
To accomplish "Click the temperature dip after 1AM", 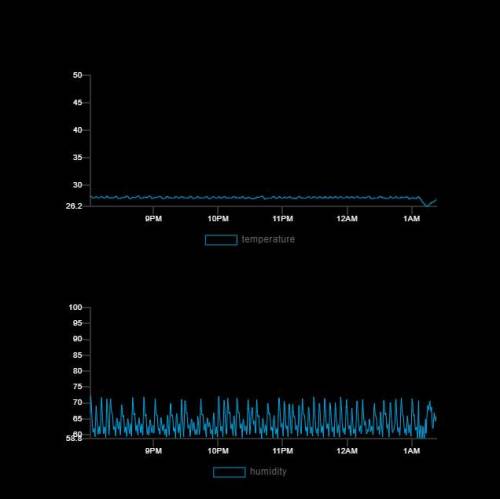I will 426,205.
